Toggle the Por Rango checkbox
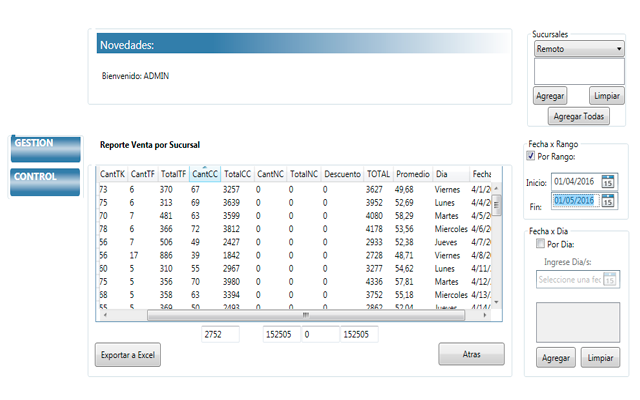 click(x=530, y=157)
